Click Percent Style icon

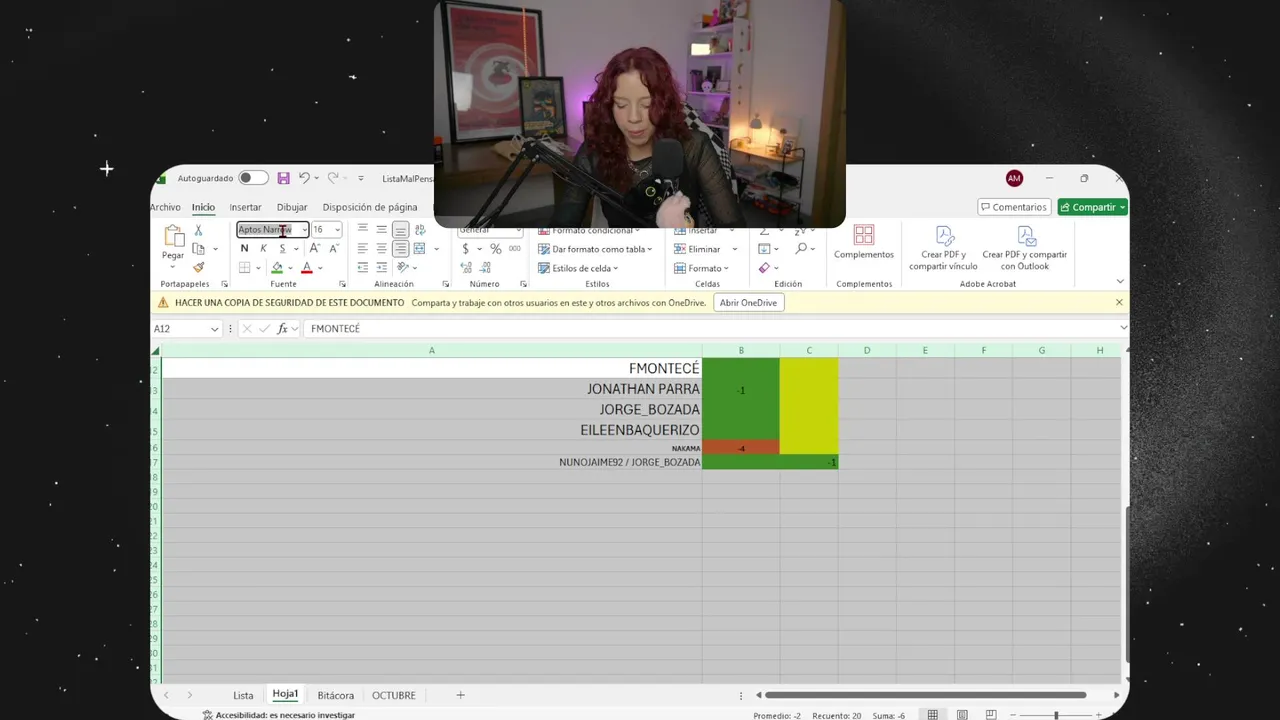click(495, 249)
